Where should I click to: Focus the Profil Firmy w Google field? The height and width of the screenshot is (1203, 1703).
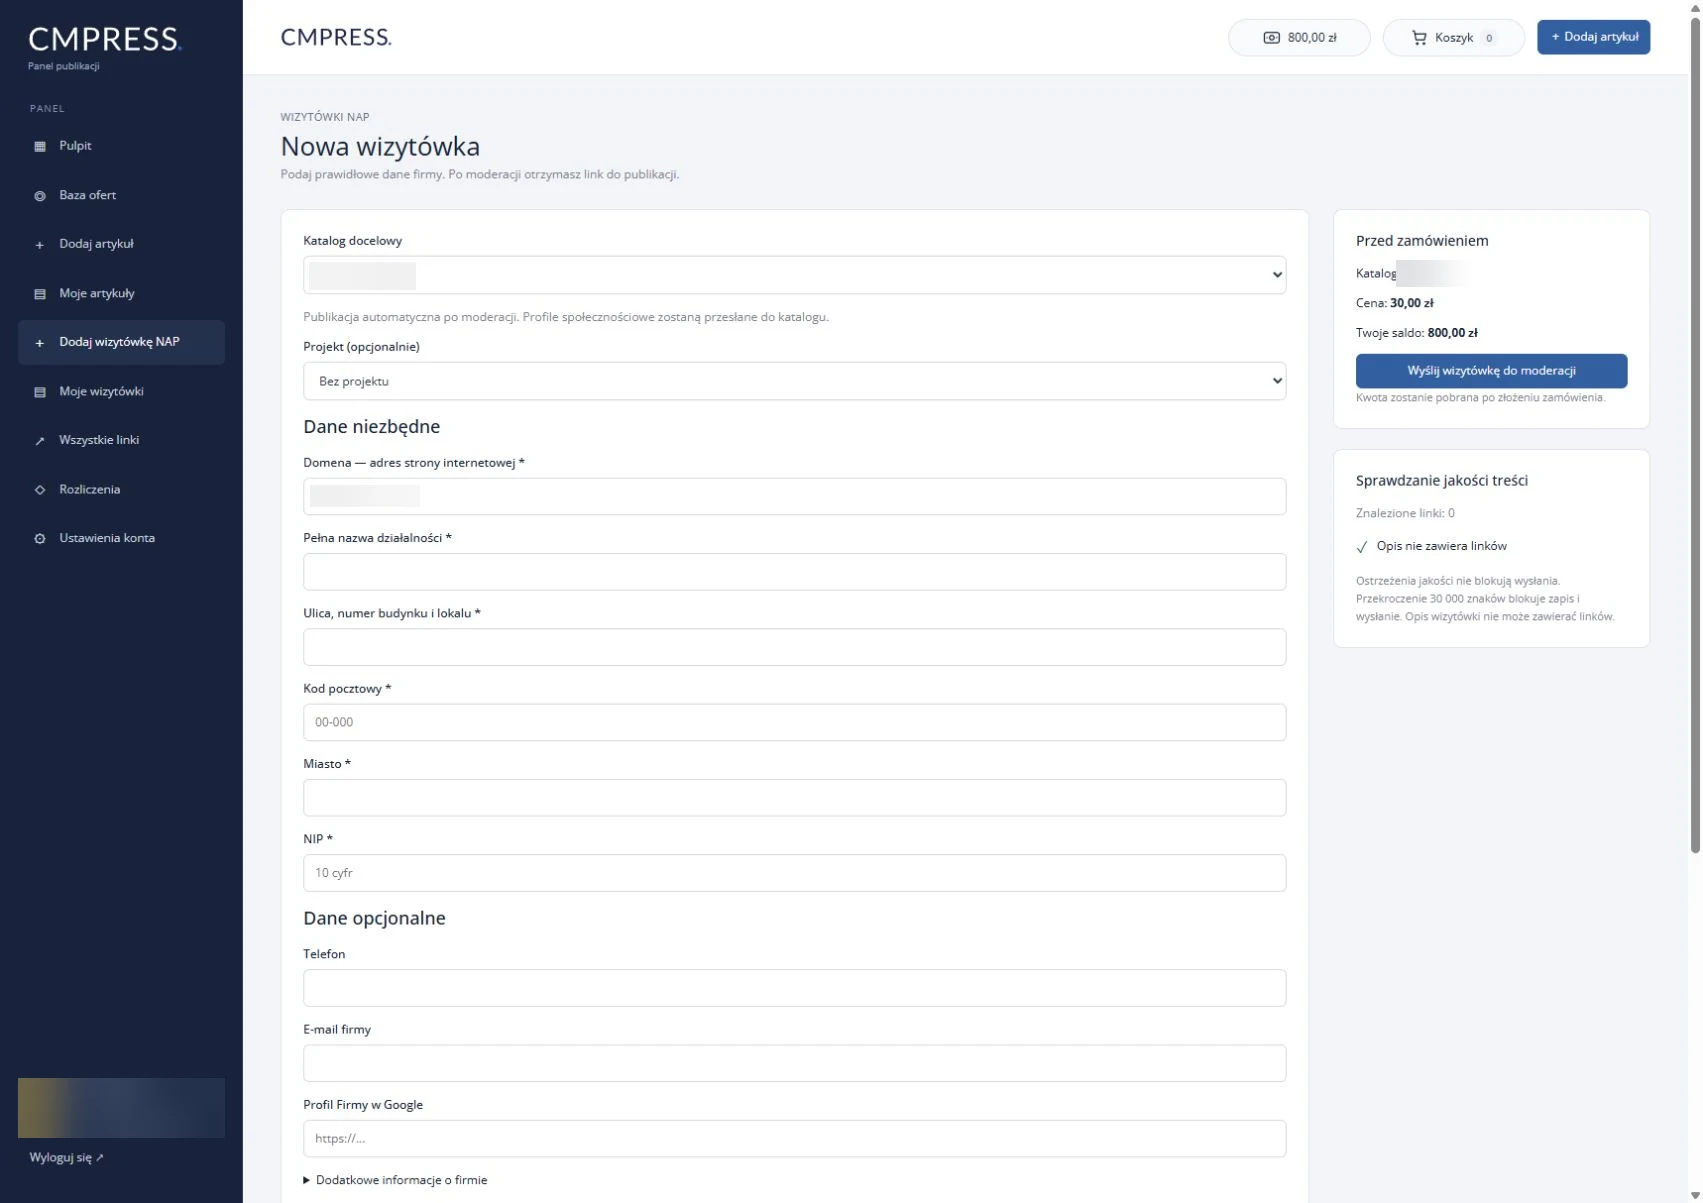(x=794, y=1139)
